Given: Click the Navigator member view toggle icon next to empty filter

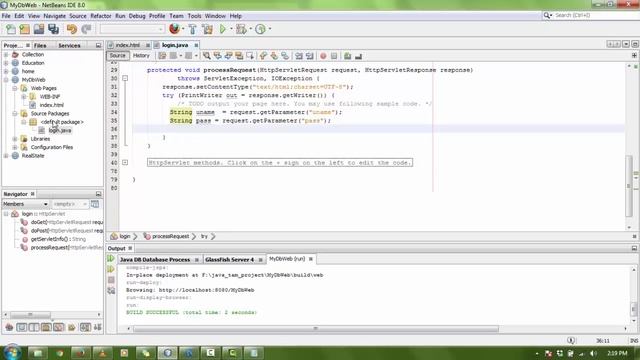Looking at the screenshot, I should [x=95, y=204].
